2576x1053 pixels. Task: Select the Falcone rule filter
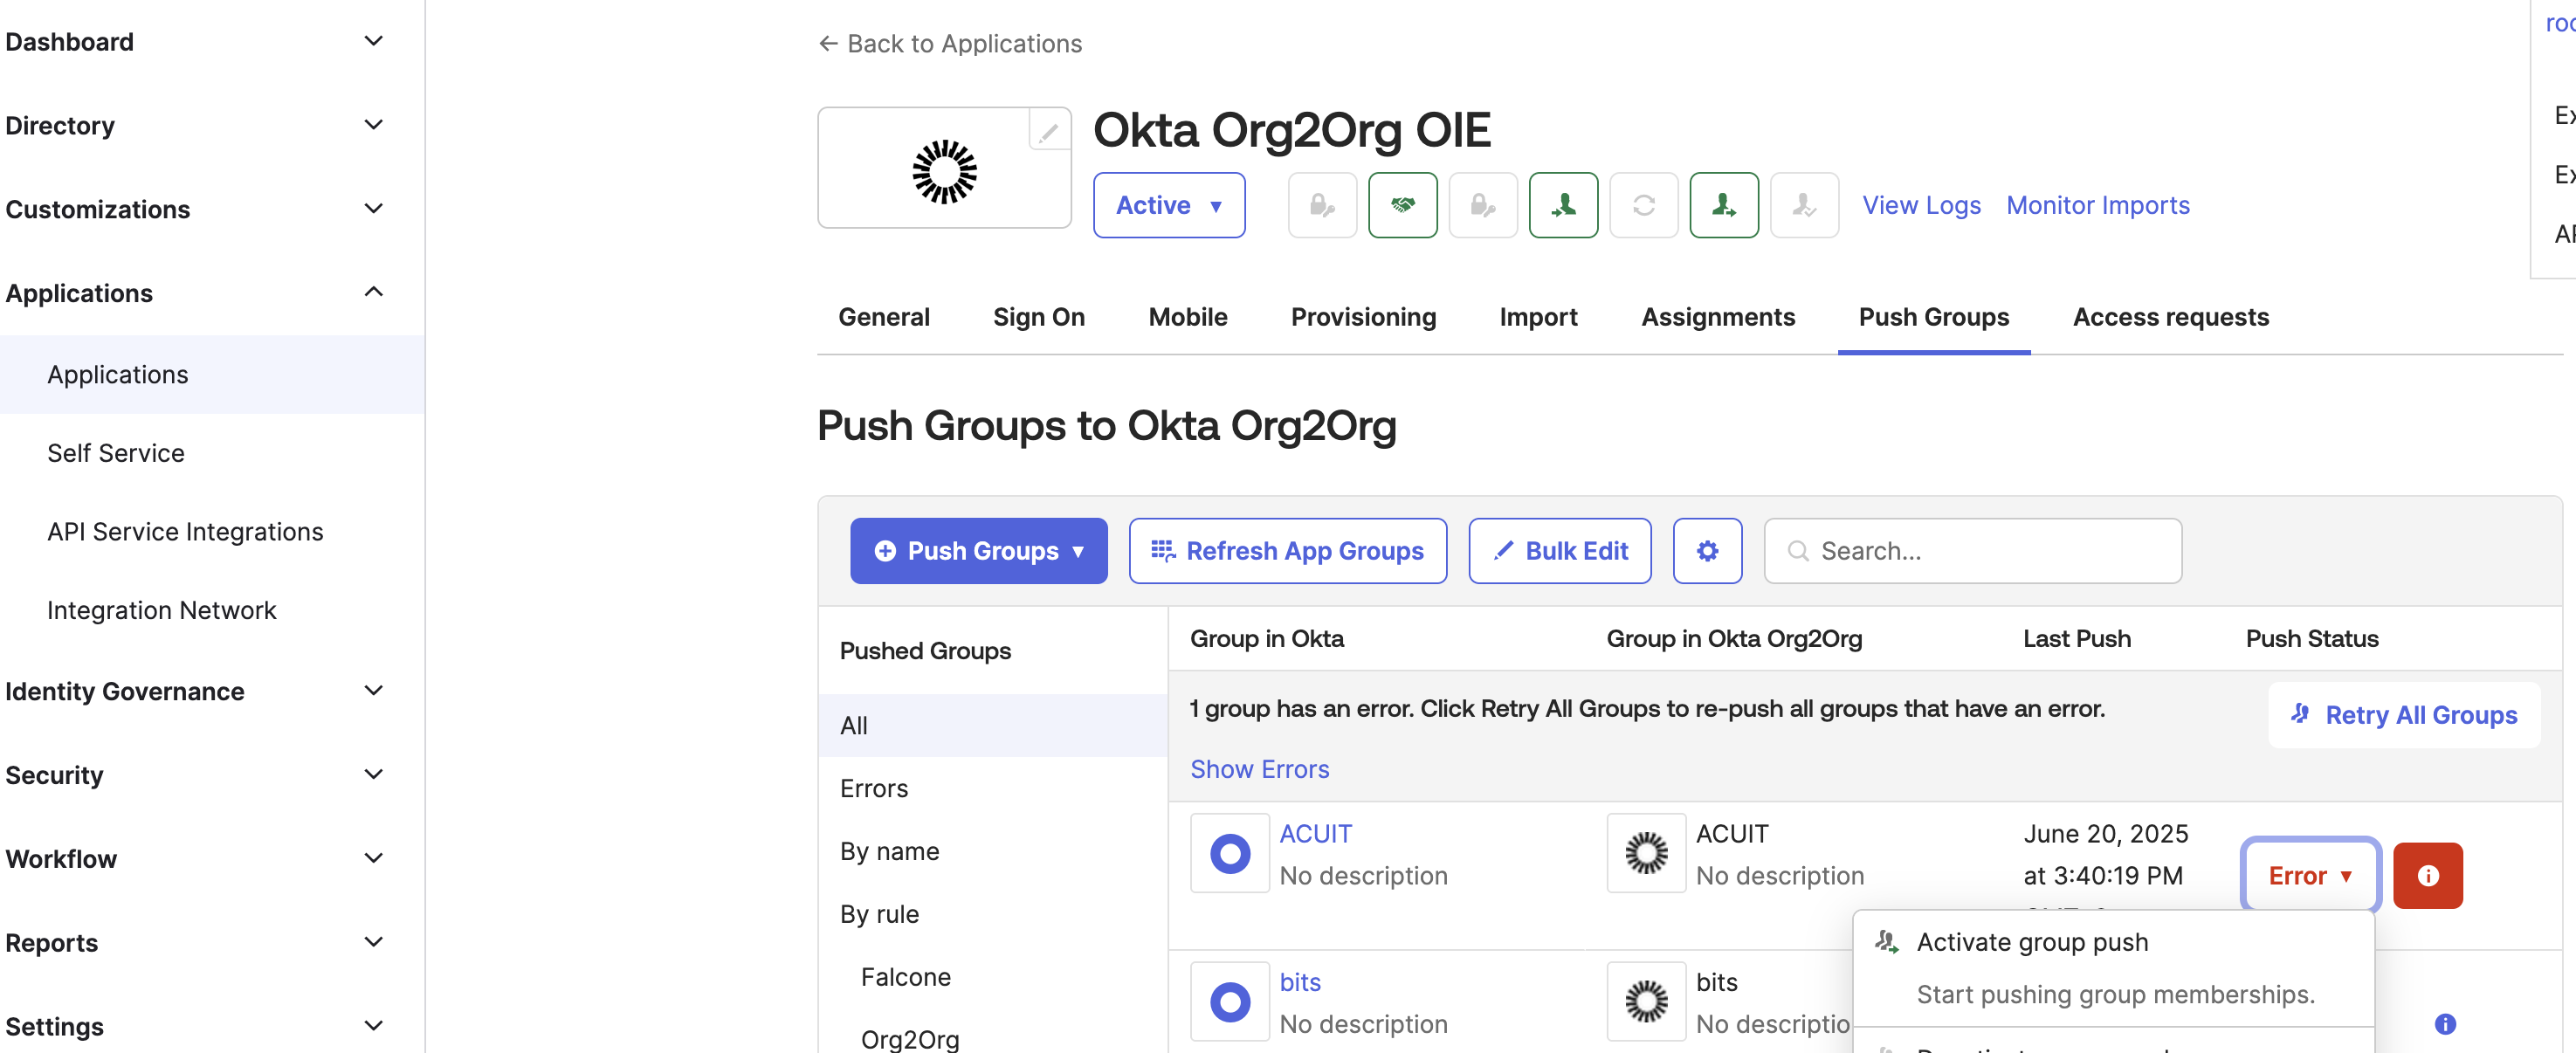[x=993, y=977]
